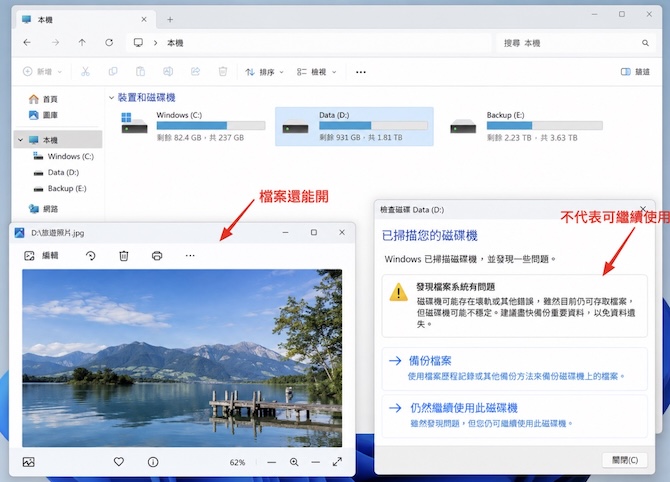
Task: Select the Data (D:) drive tile
Action: click(x=354, y=126)
